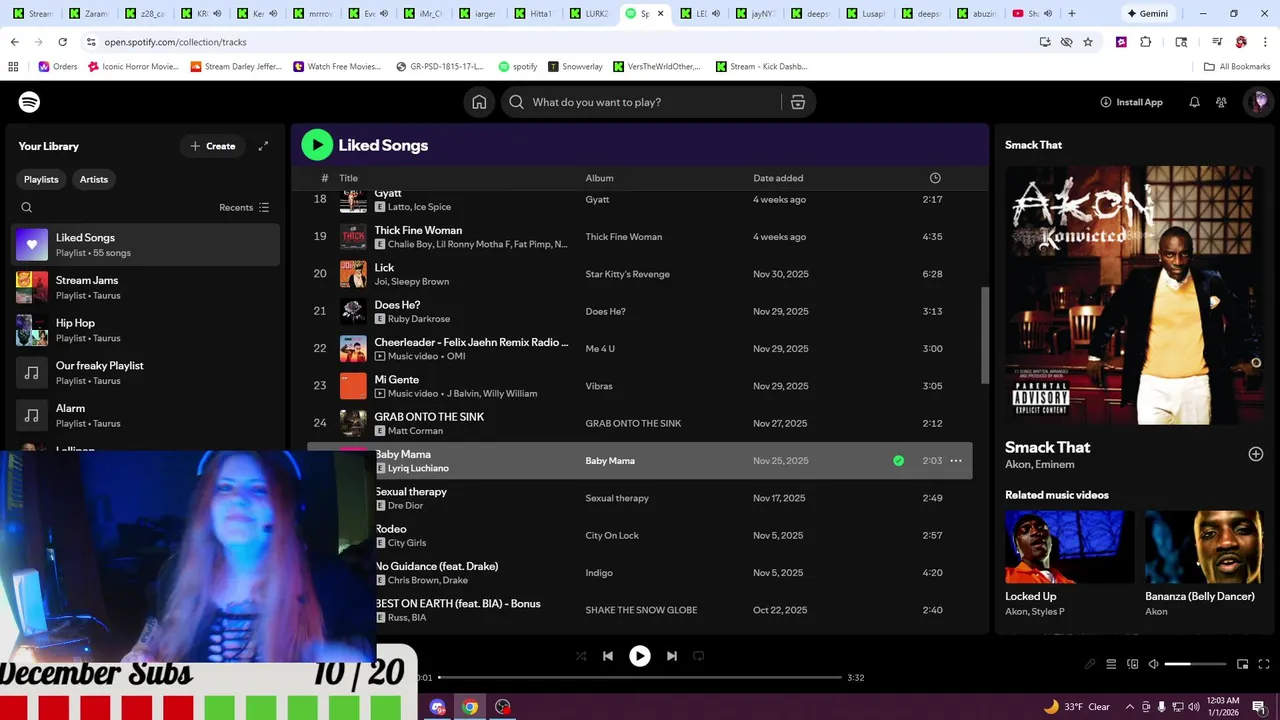The image size is (1280, 720).
Task: Mute the Spotify volume
Action: tap(1153, 664)
